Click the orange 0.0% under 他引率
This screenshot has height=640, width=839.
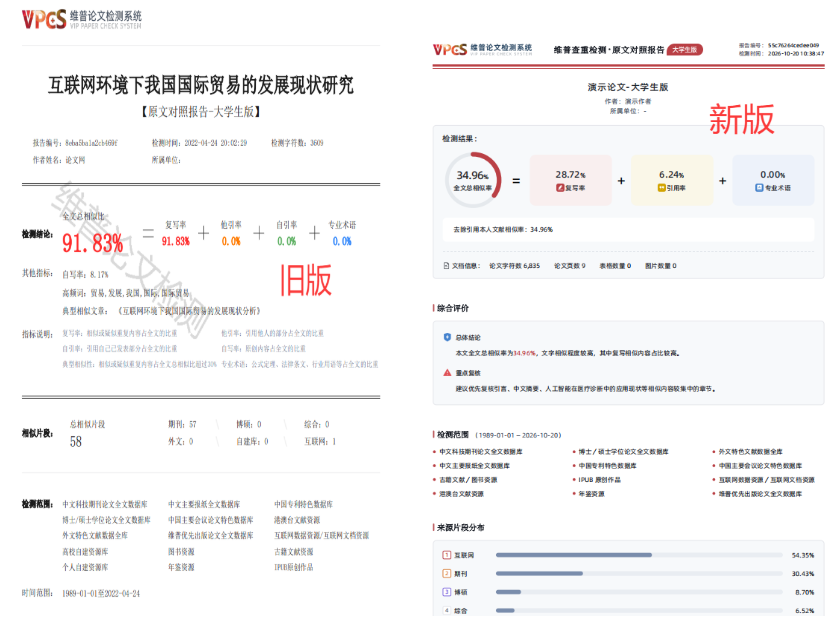[x=231, y=241]
